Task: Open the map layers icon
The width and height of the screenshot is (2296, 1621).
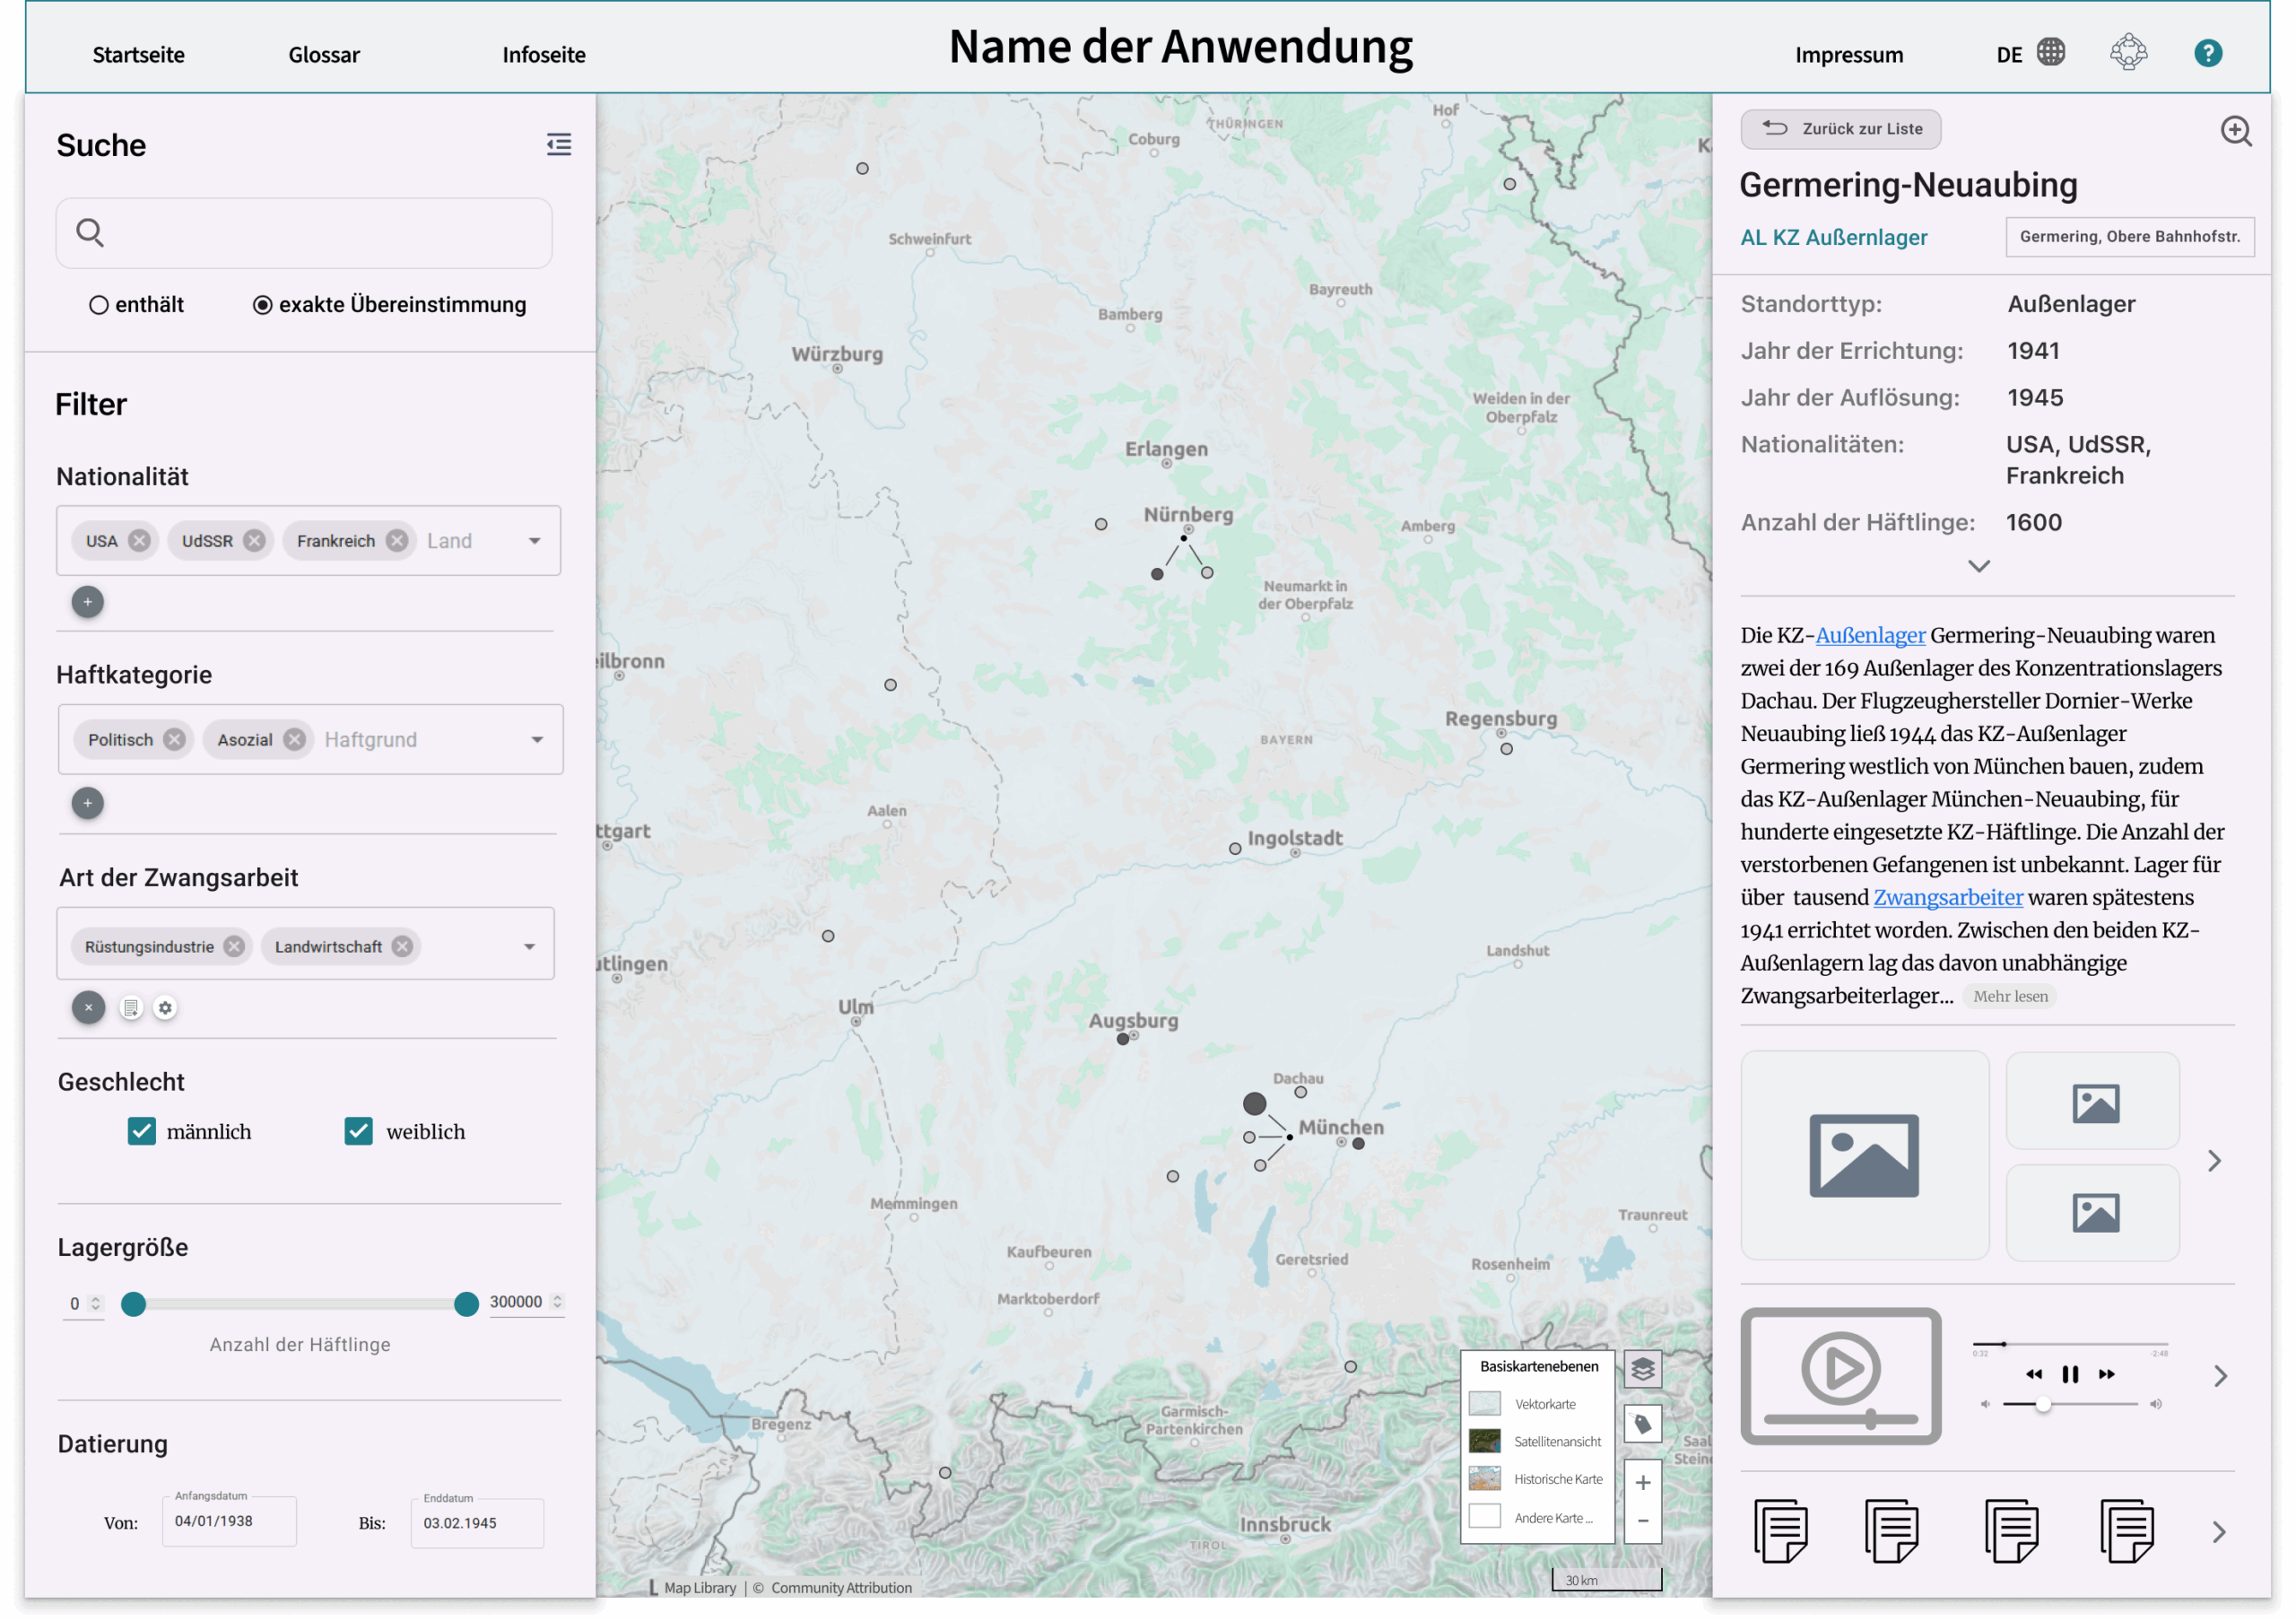Action: (1642, 1368)
